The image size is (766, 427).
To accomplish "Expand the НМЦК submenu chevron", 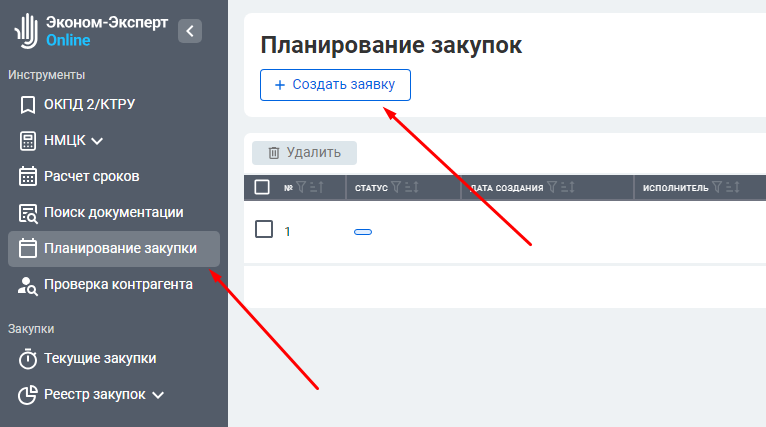I will point(97,141).
